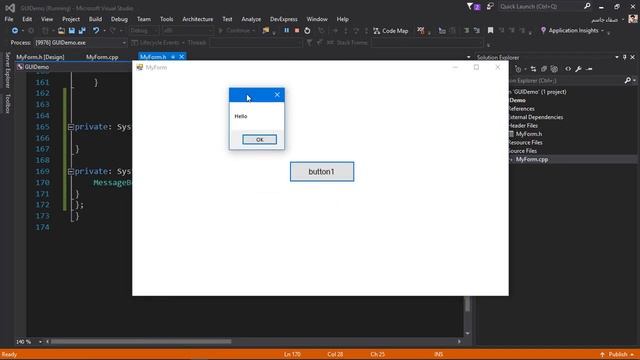Click the Undo toolbar icon
The width and height of the screenshot is (640, 360).
96,31
